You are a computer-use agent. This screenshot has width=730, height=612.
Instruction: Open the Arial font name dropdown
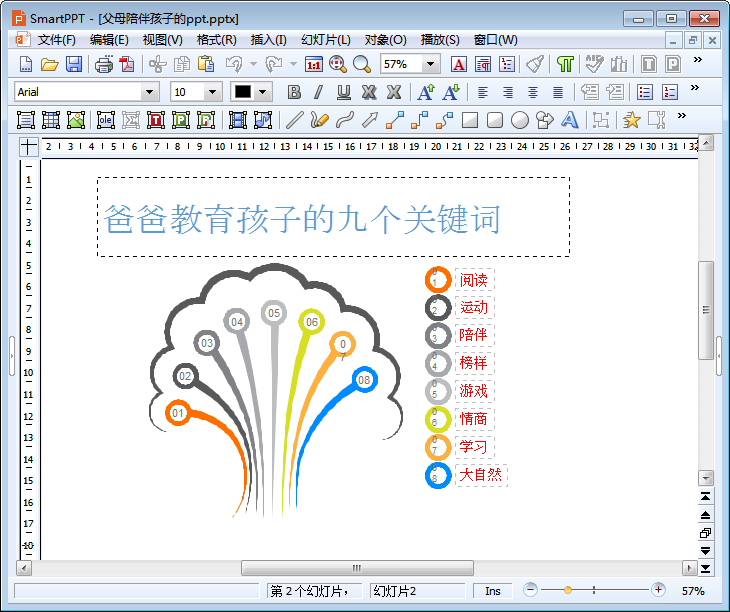150,92
